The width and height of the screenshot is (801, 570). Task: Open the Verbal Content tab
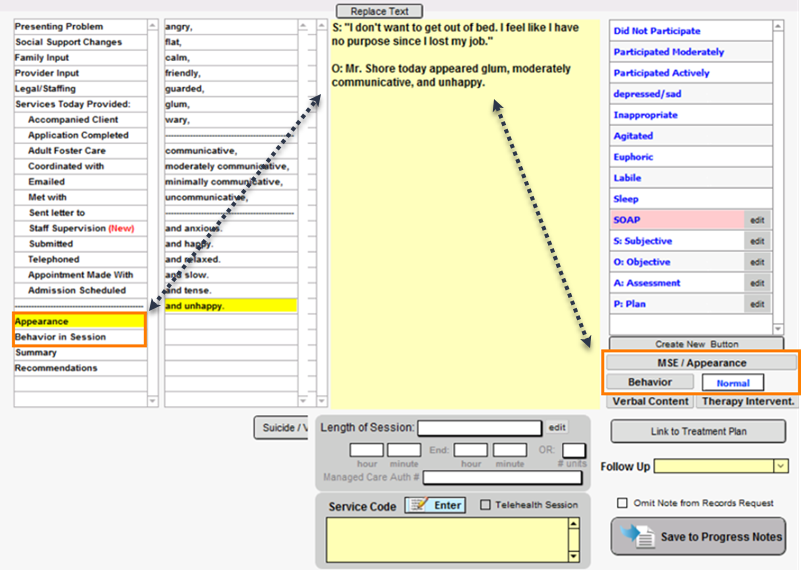[650, 401]
